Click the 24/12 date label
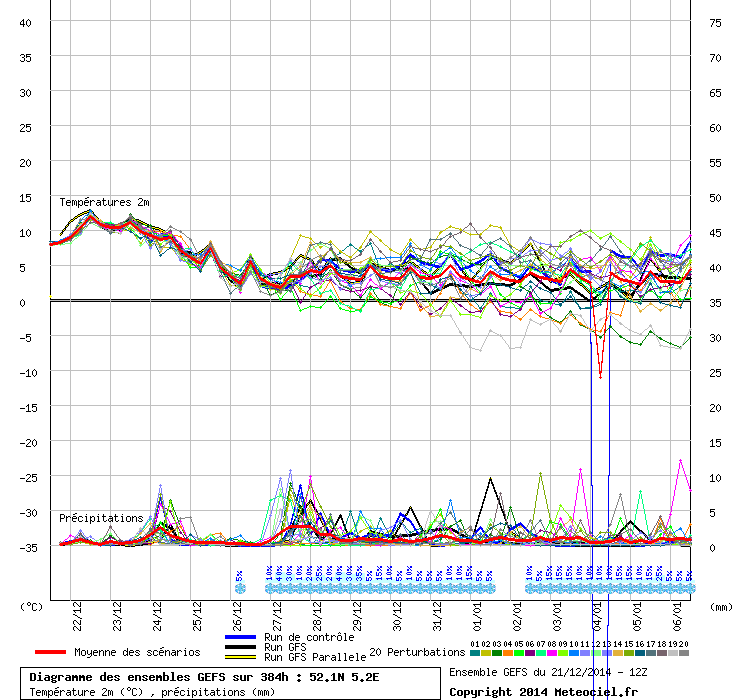This screenshot has width=740, height=700. (x=157, y=616)
